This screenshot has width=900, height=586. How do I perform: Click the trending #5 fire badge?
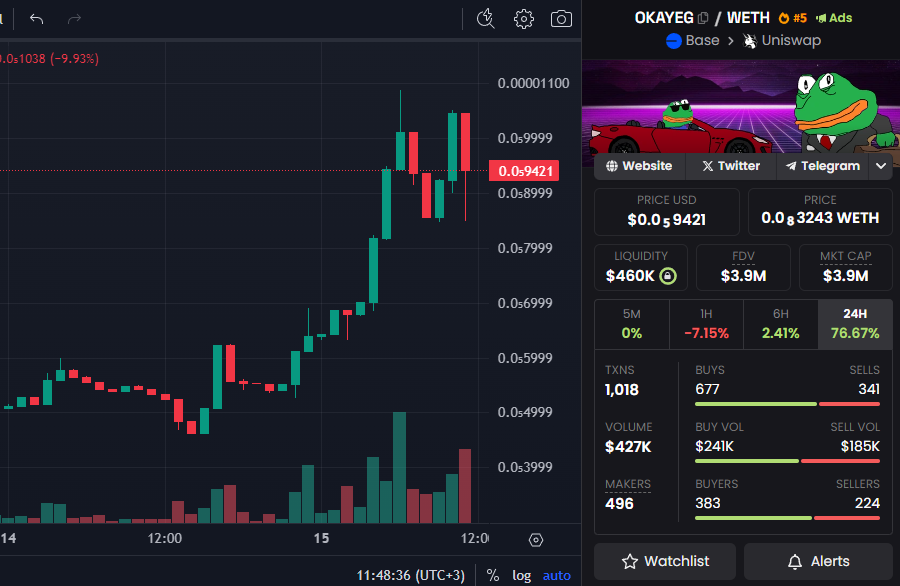792,18
